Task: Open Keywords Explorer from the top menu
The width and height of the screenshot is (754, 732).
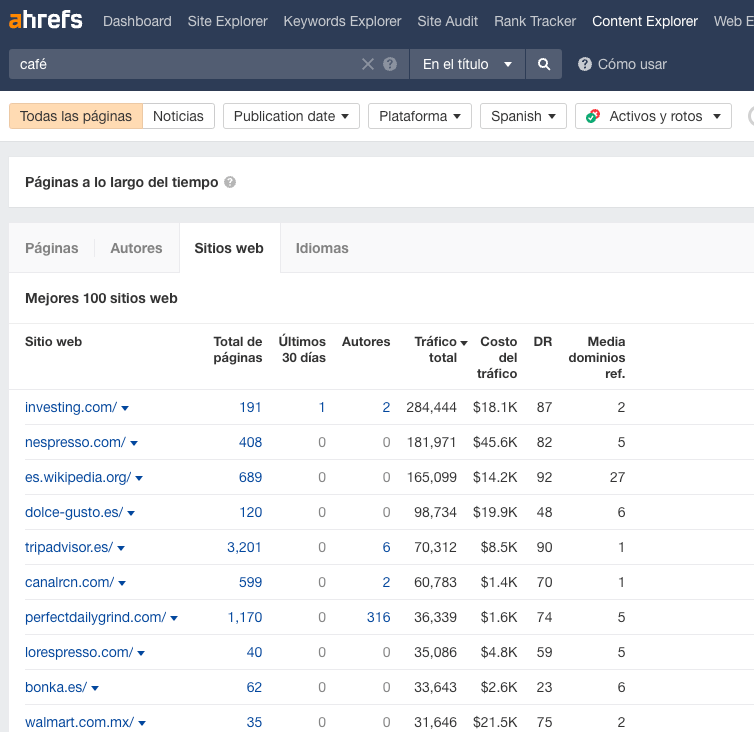Action: coord(342,21)
